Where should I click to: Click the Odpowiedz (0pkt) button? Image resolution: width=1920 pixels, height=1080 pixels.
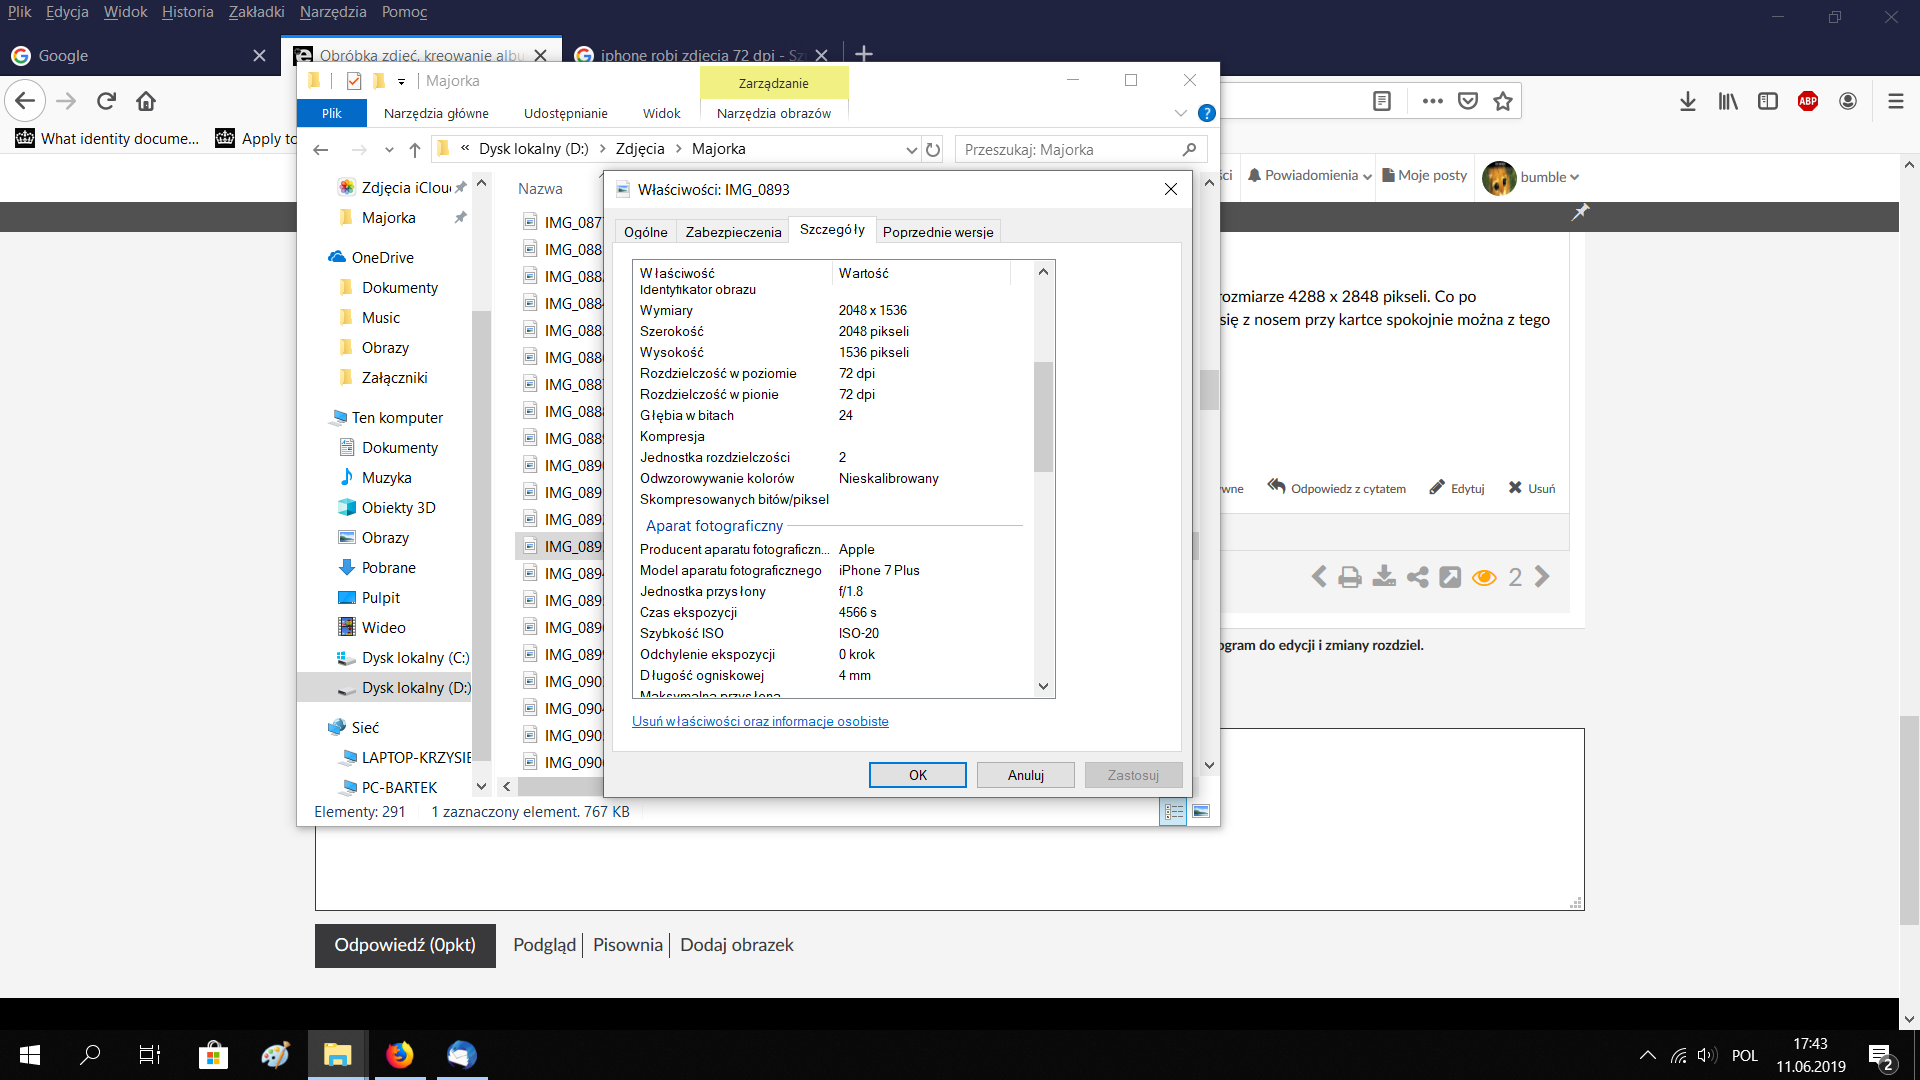(x=405, y=945)
